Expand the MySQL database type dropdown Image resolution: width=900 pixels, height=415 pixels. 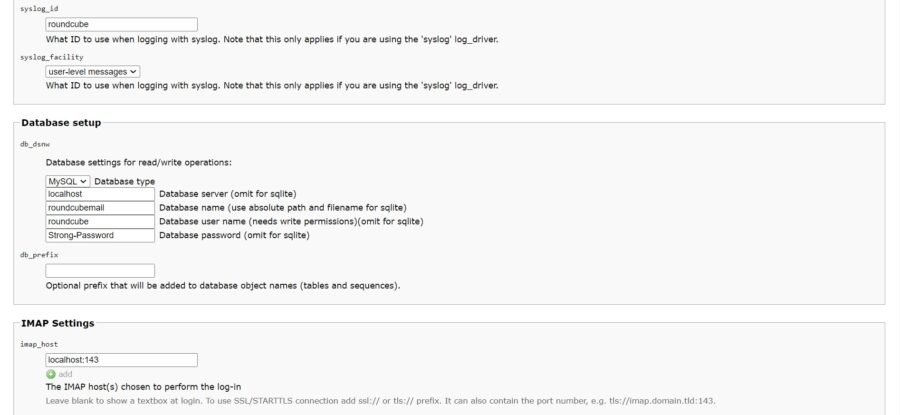pyautogui.click(x=68, y=181)
